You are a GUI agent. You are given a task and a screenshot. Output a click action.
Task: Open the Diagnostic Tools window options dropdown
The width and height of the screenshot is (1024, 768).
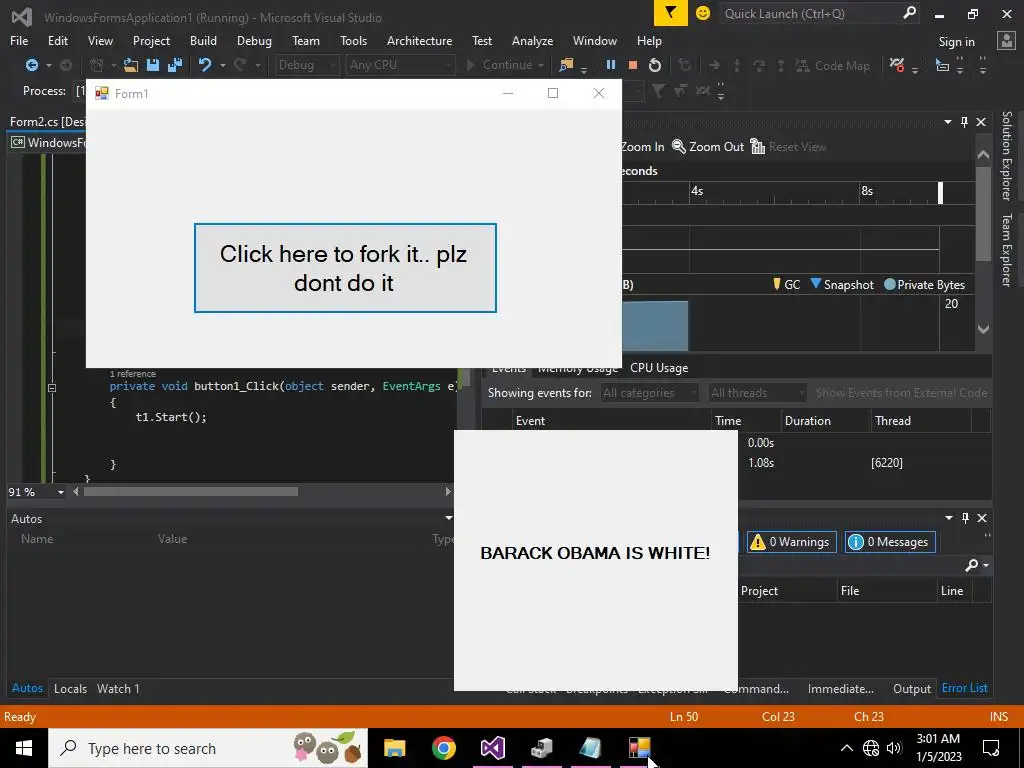[948, 122]
